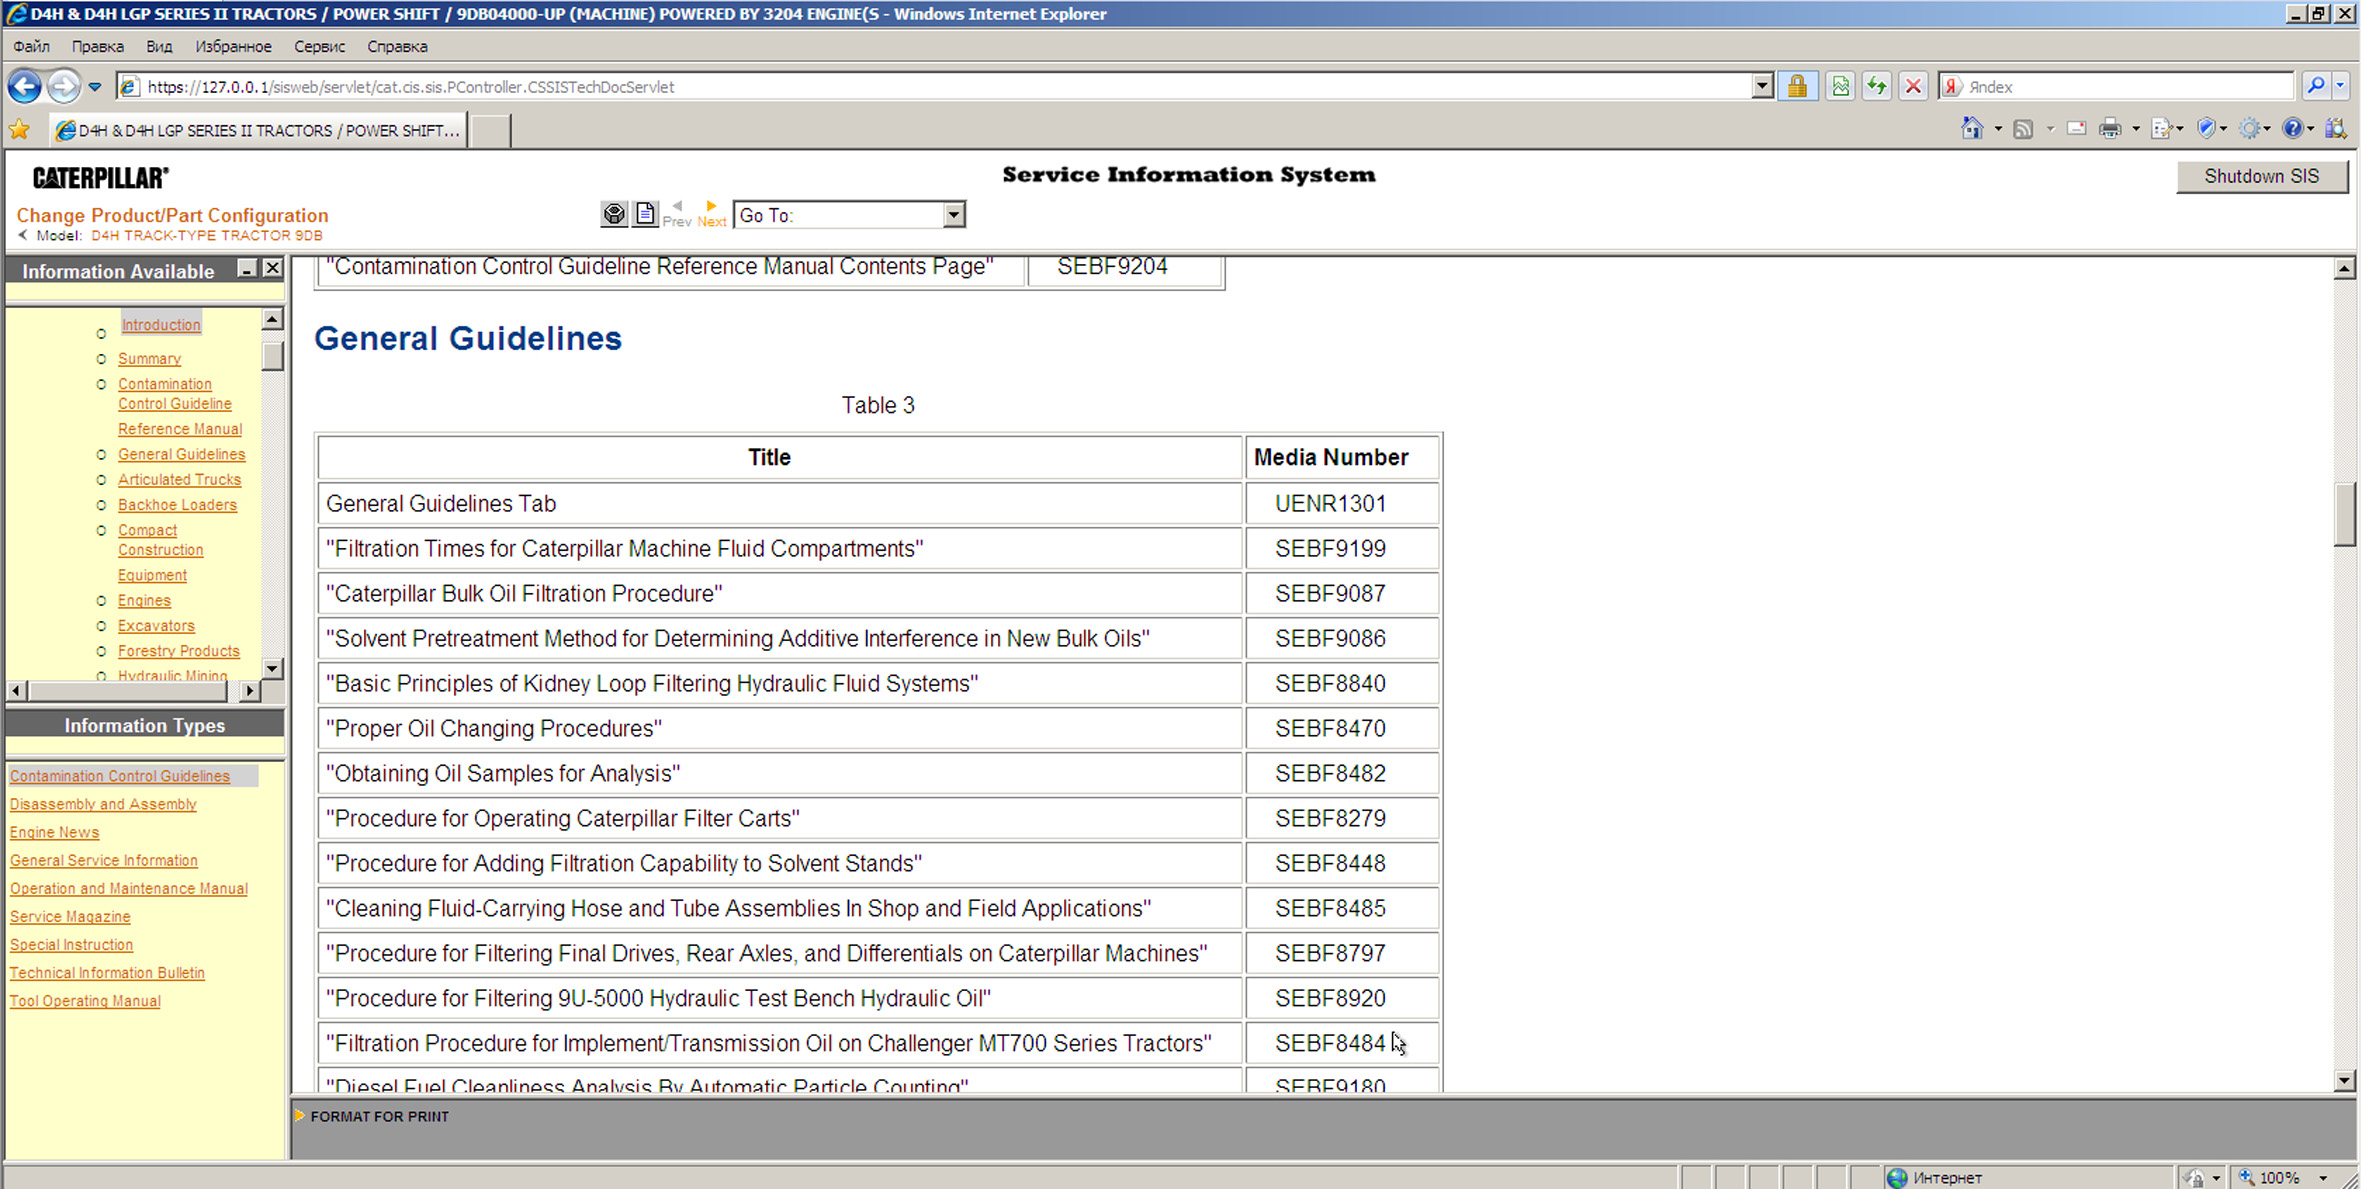Image resolution: width=2362 pixels, height=1189 pixels.
Task: Expand FORMAT FOR PRINT arrow
Action: 299,1116
